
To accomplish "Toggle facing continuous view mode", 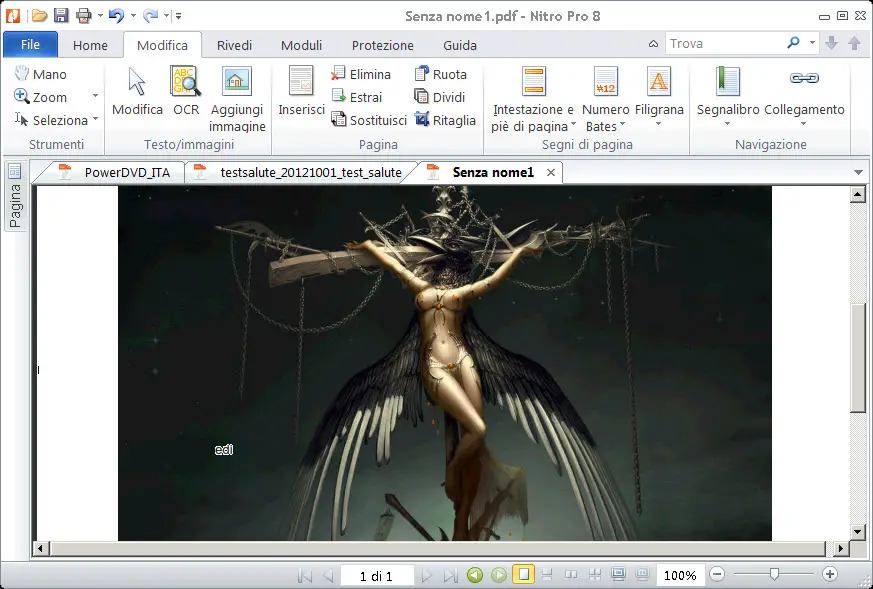I will (x=595, y=575).
